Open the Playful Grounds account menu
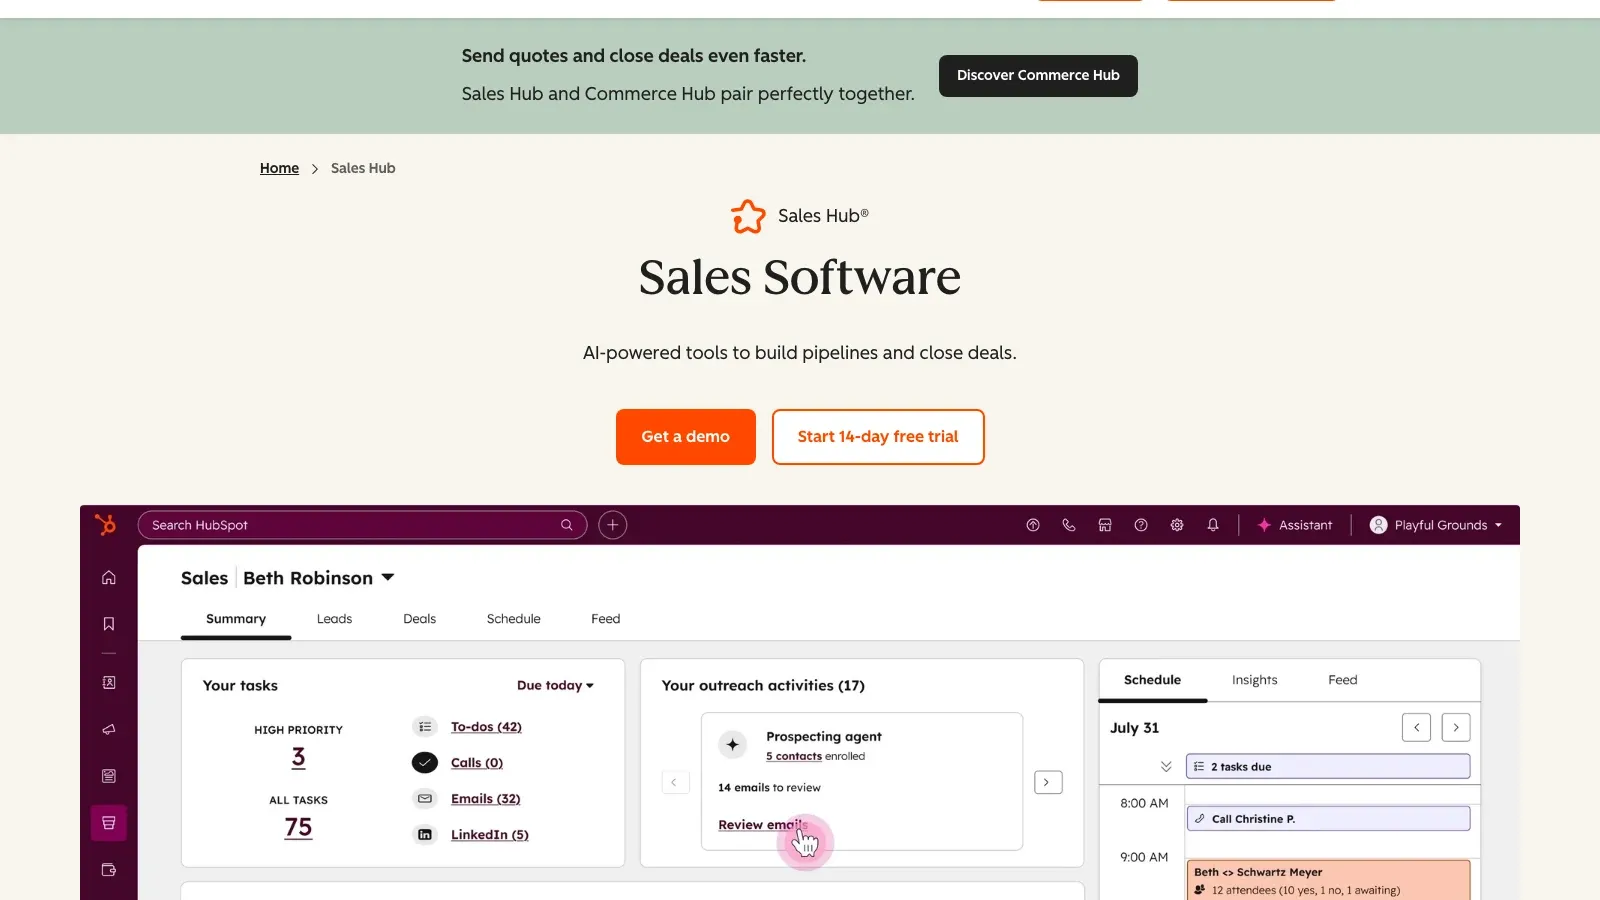The width and height of the screenshot is (1600, 900). [1436, 525]
